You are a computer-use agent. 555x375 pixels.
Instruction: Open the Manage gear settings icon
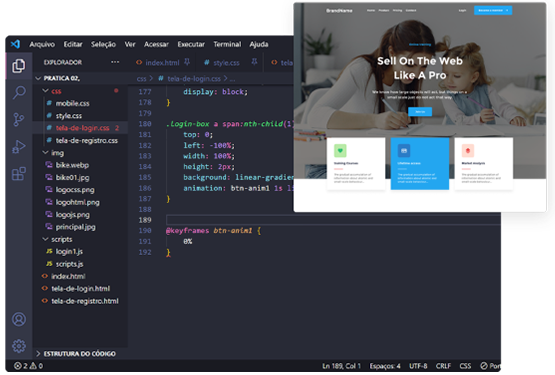pos(19,346)
